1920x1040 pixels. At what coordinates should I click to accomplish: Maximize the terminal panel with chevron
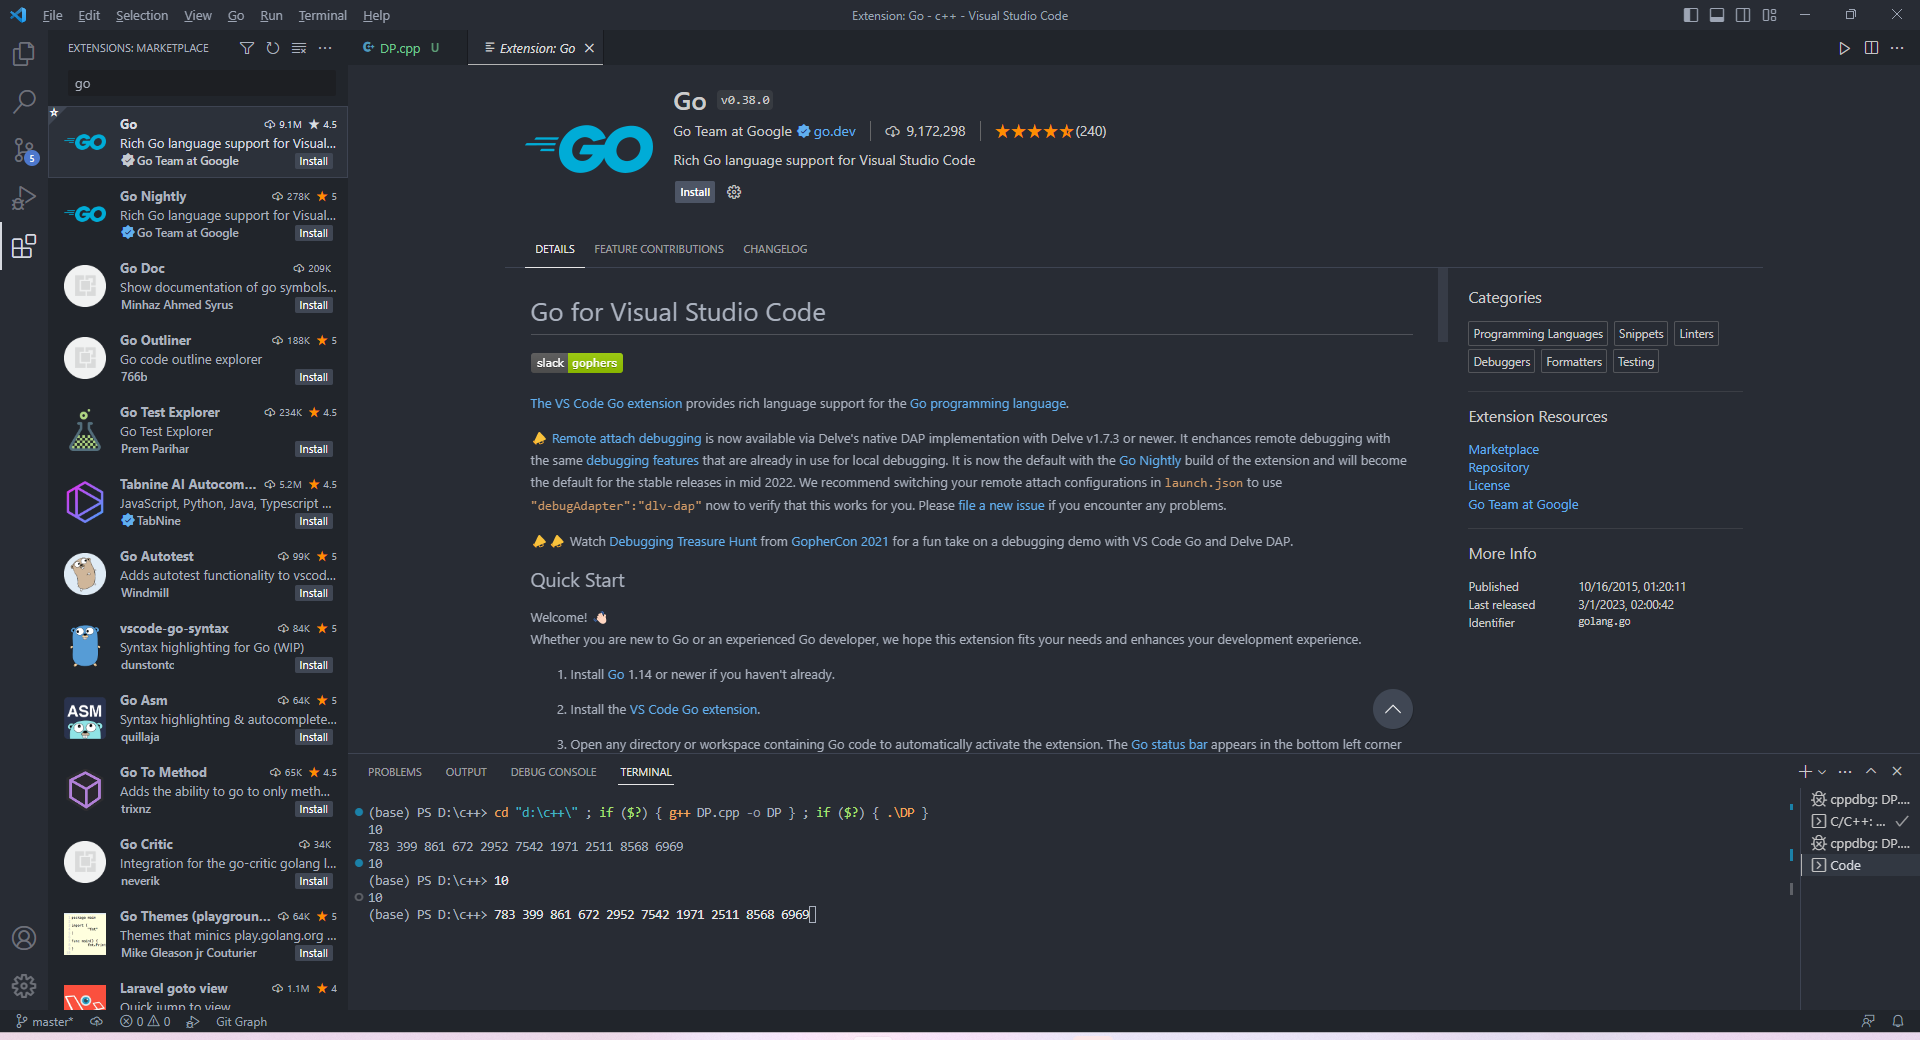point(1871,771)
